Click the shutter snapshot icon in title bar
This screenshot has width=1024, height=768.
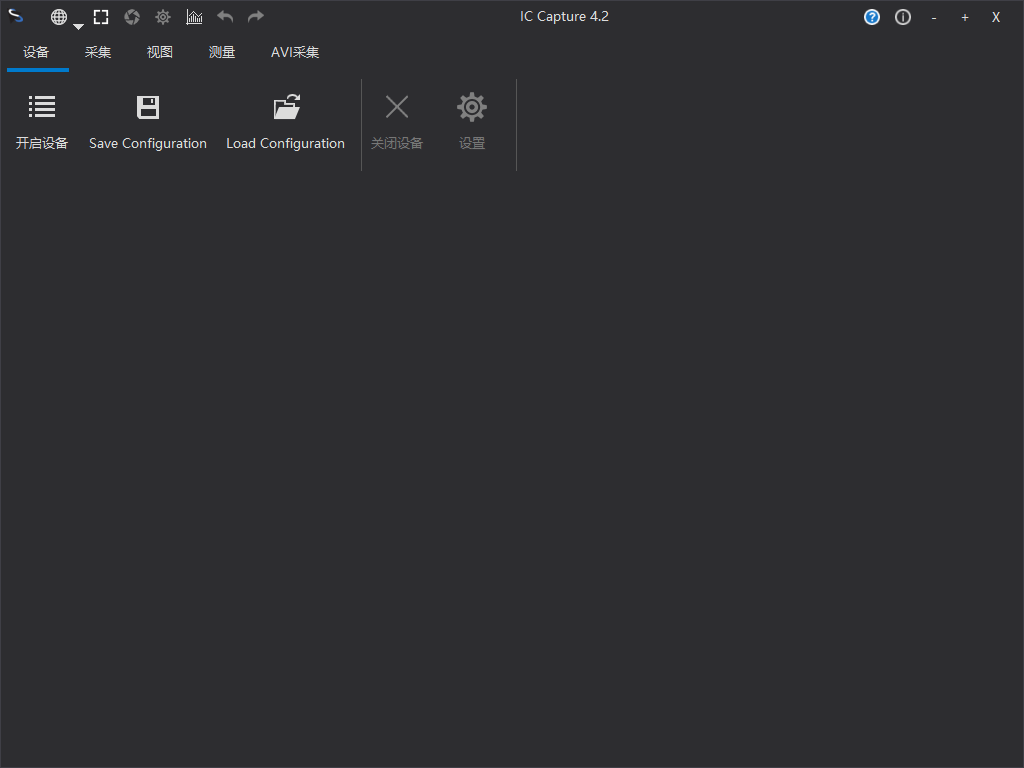(x=132, y=17)
